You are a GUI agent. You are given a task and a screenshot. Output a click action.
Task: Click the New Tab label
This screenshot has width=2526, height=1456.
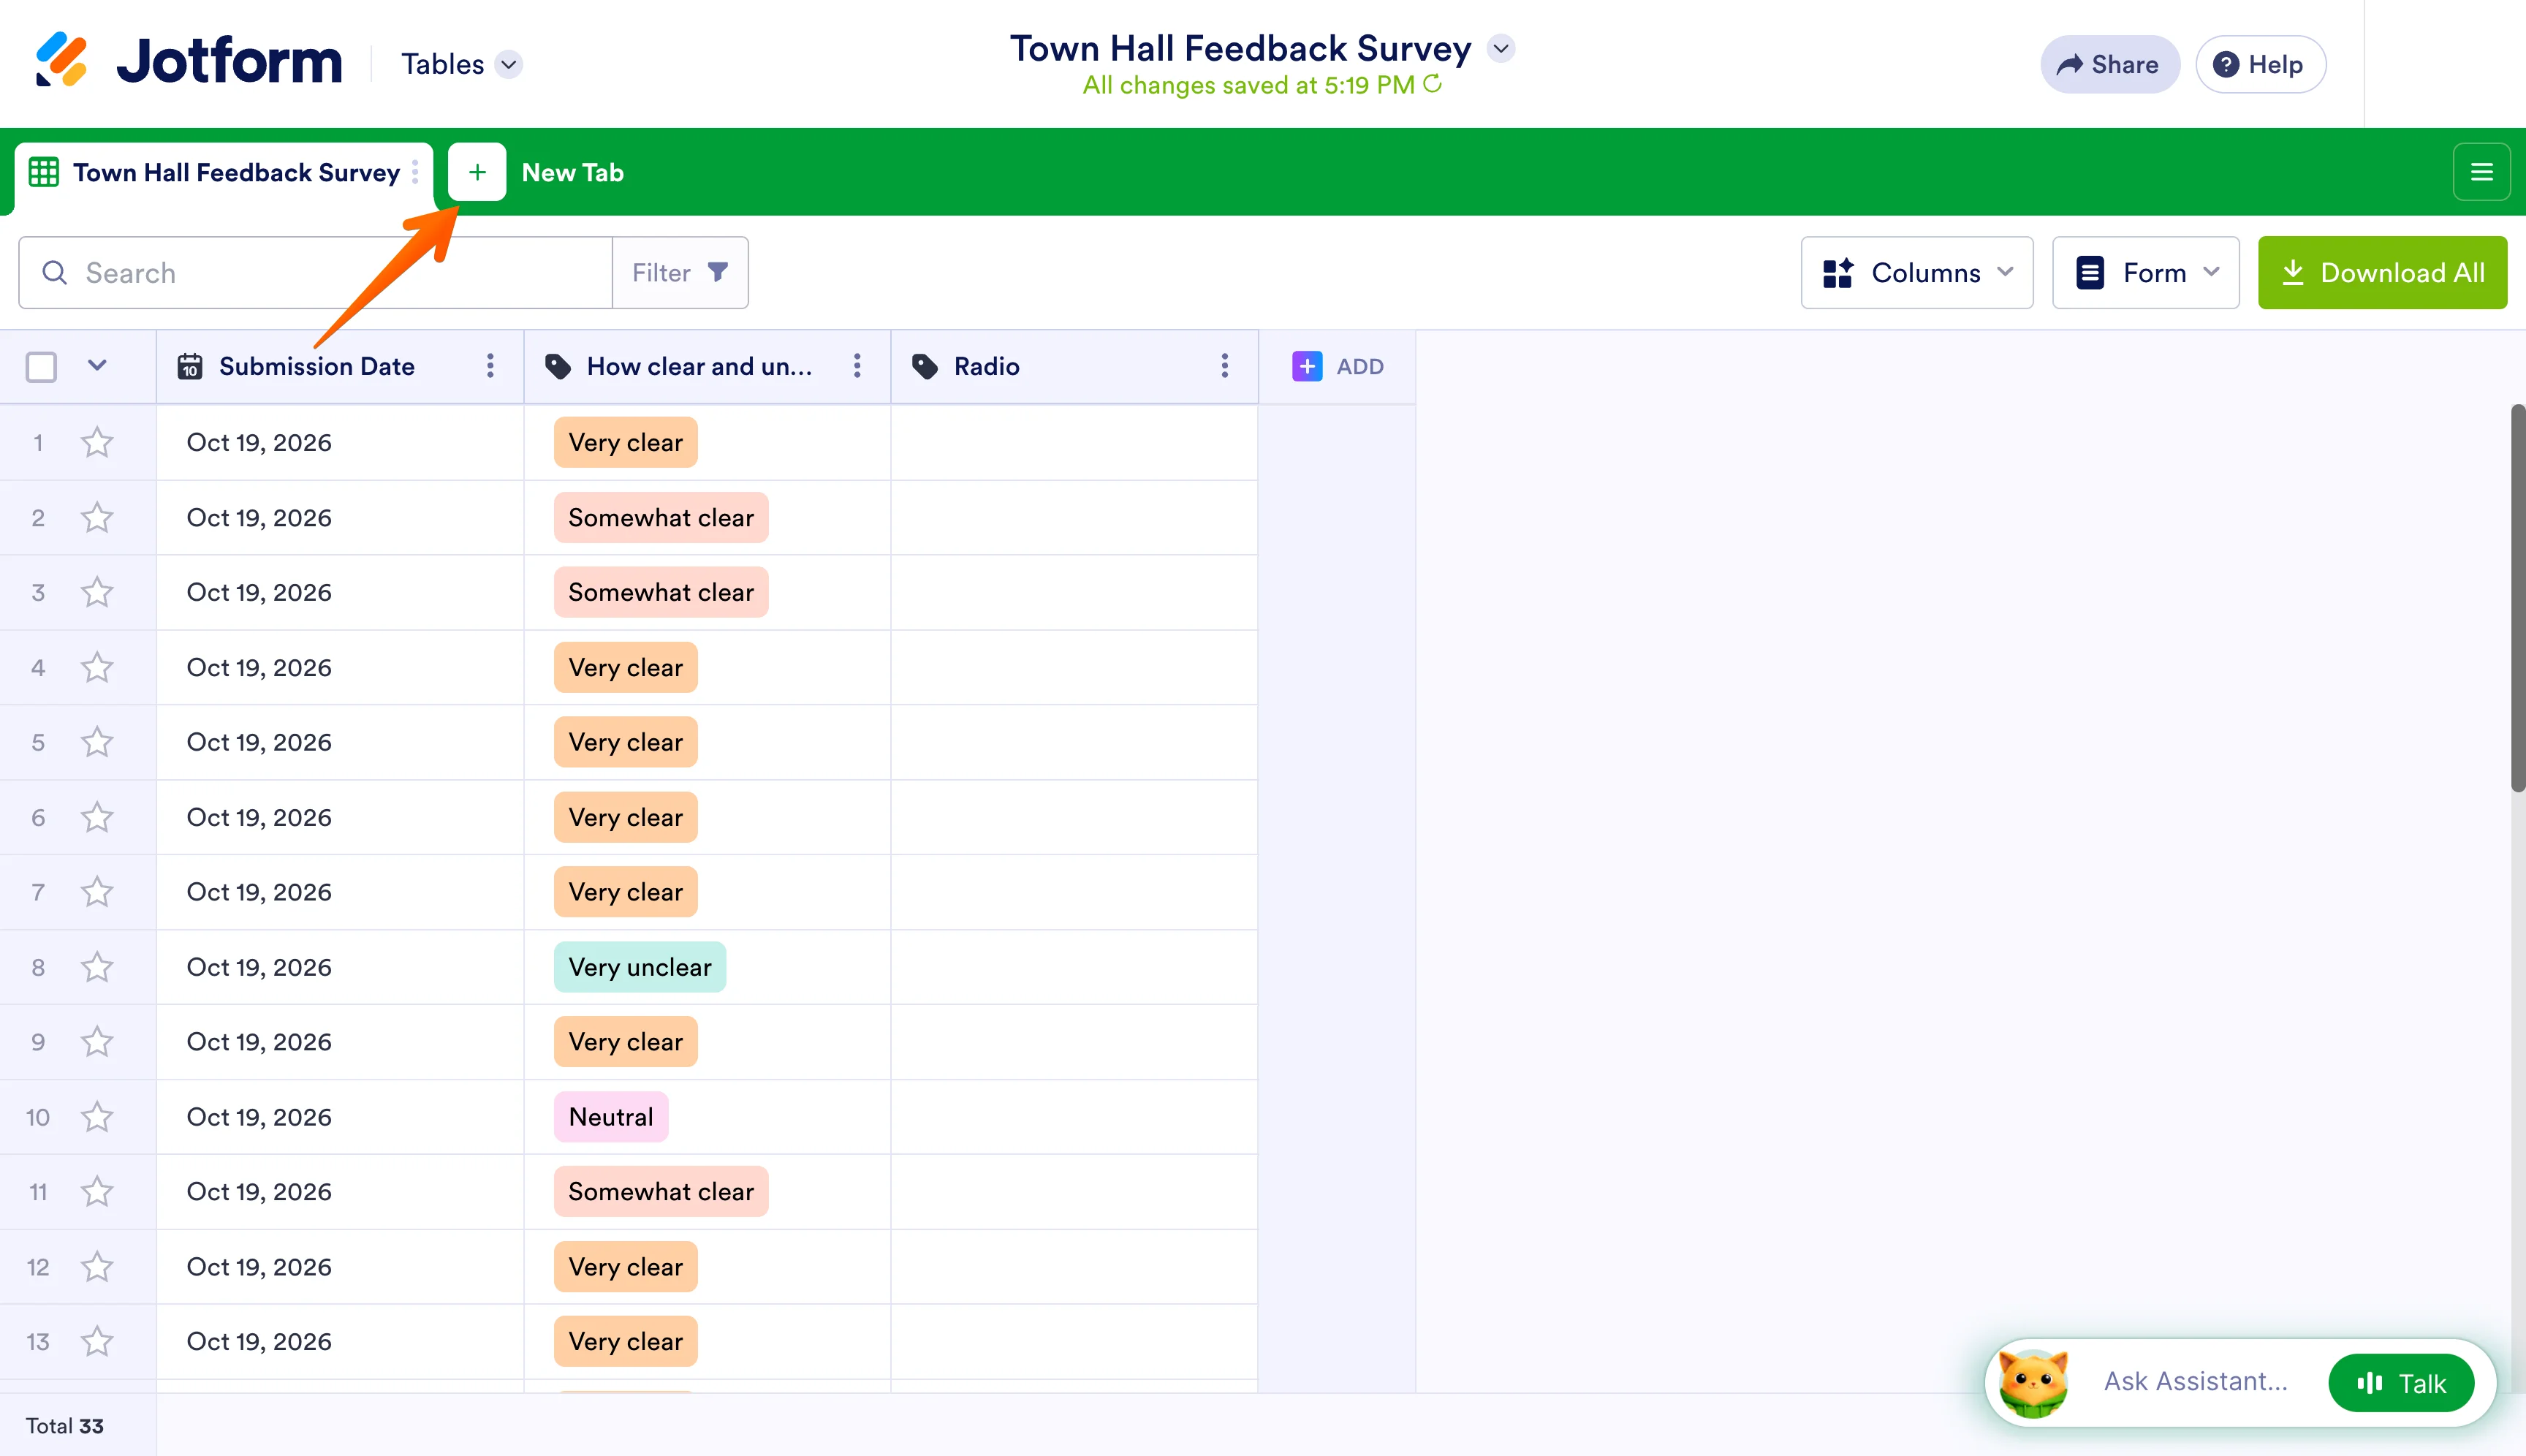pos(572,172)
